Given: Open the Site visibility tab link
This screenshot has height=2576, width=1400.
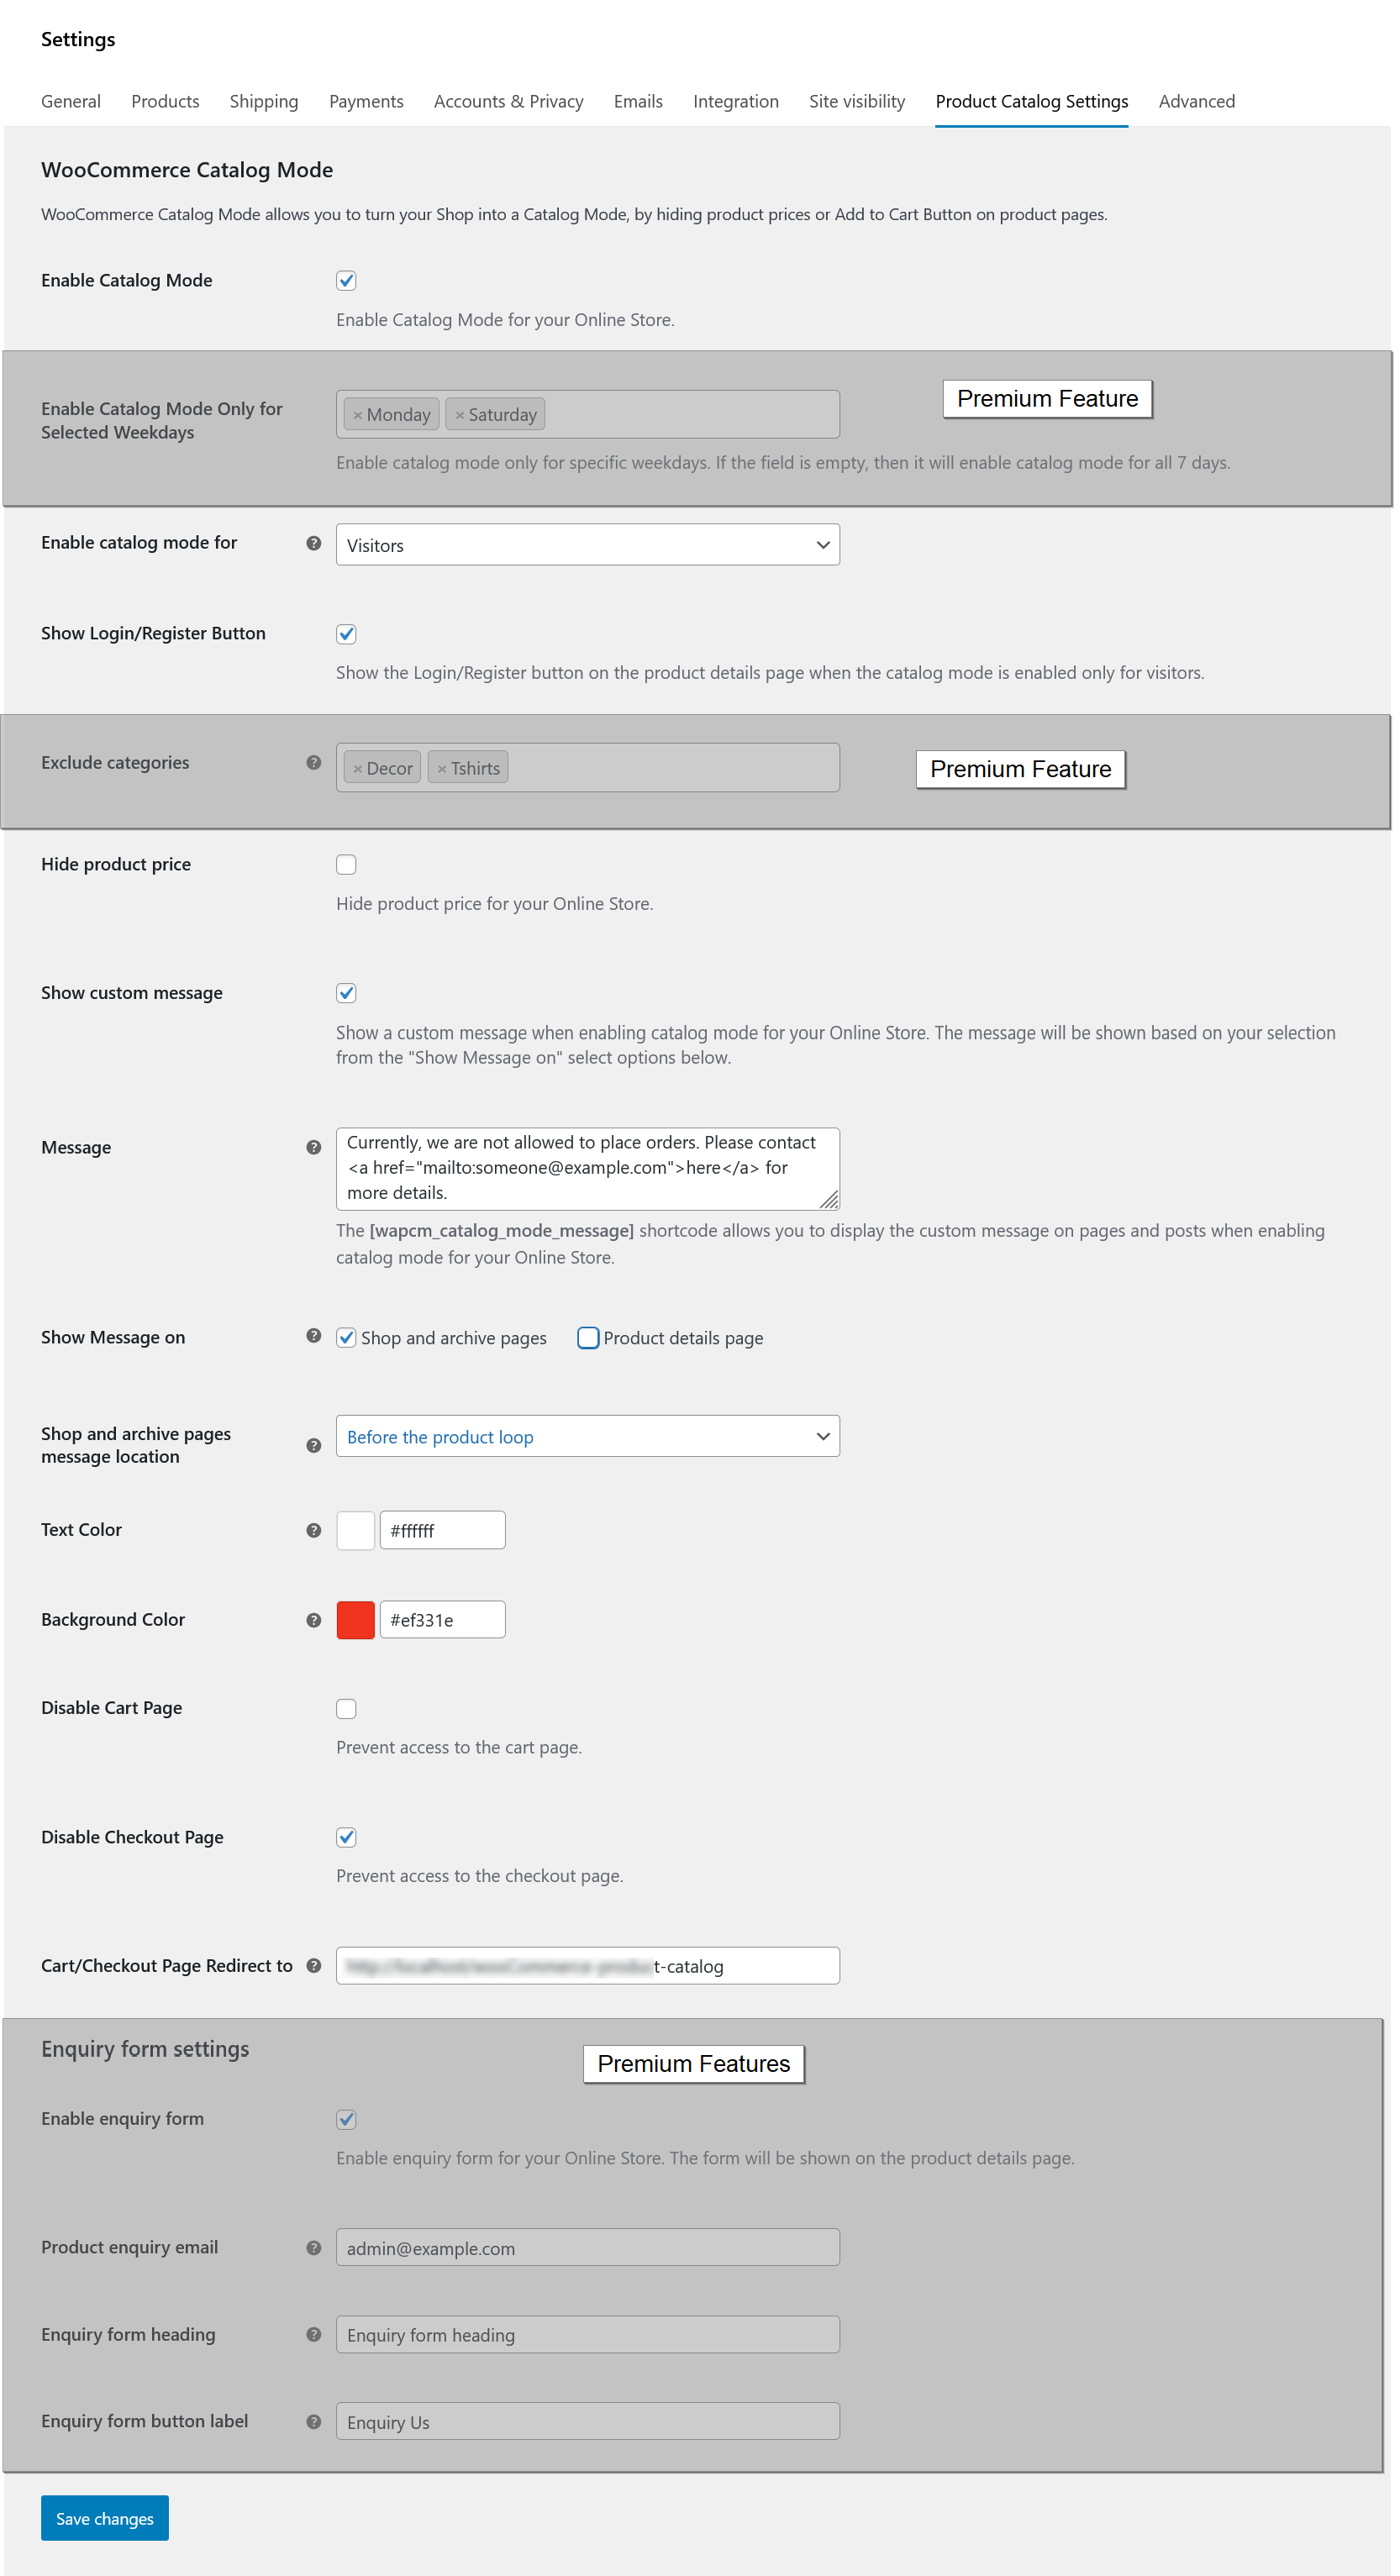Looking at the screenshot, I should [x=856, y=102].
